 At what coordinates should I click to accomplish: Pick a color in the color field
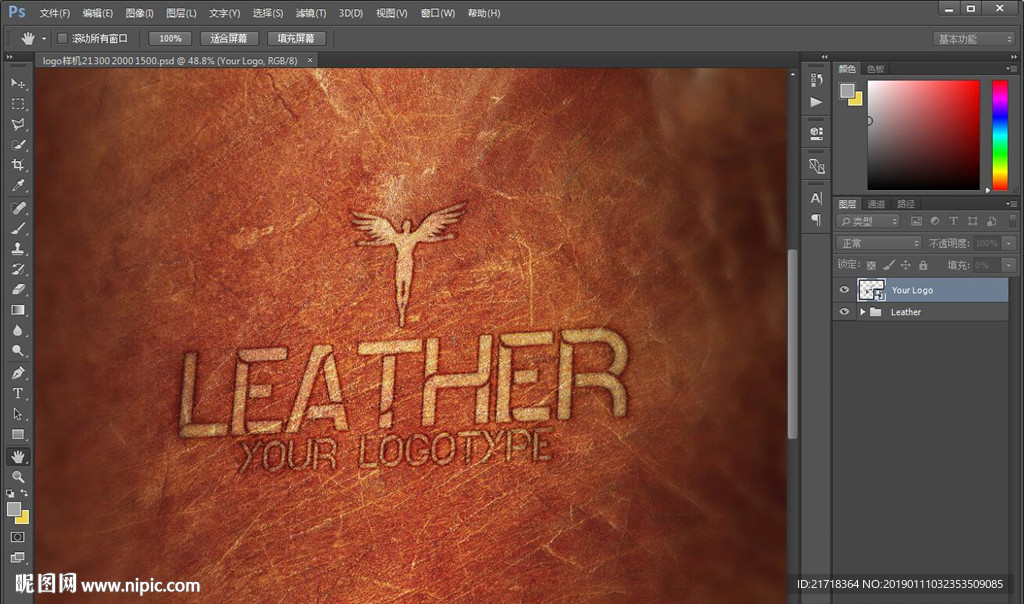click(x=923, y=135)
